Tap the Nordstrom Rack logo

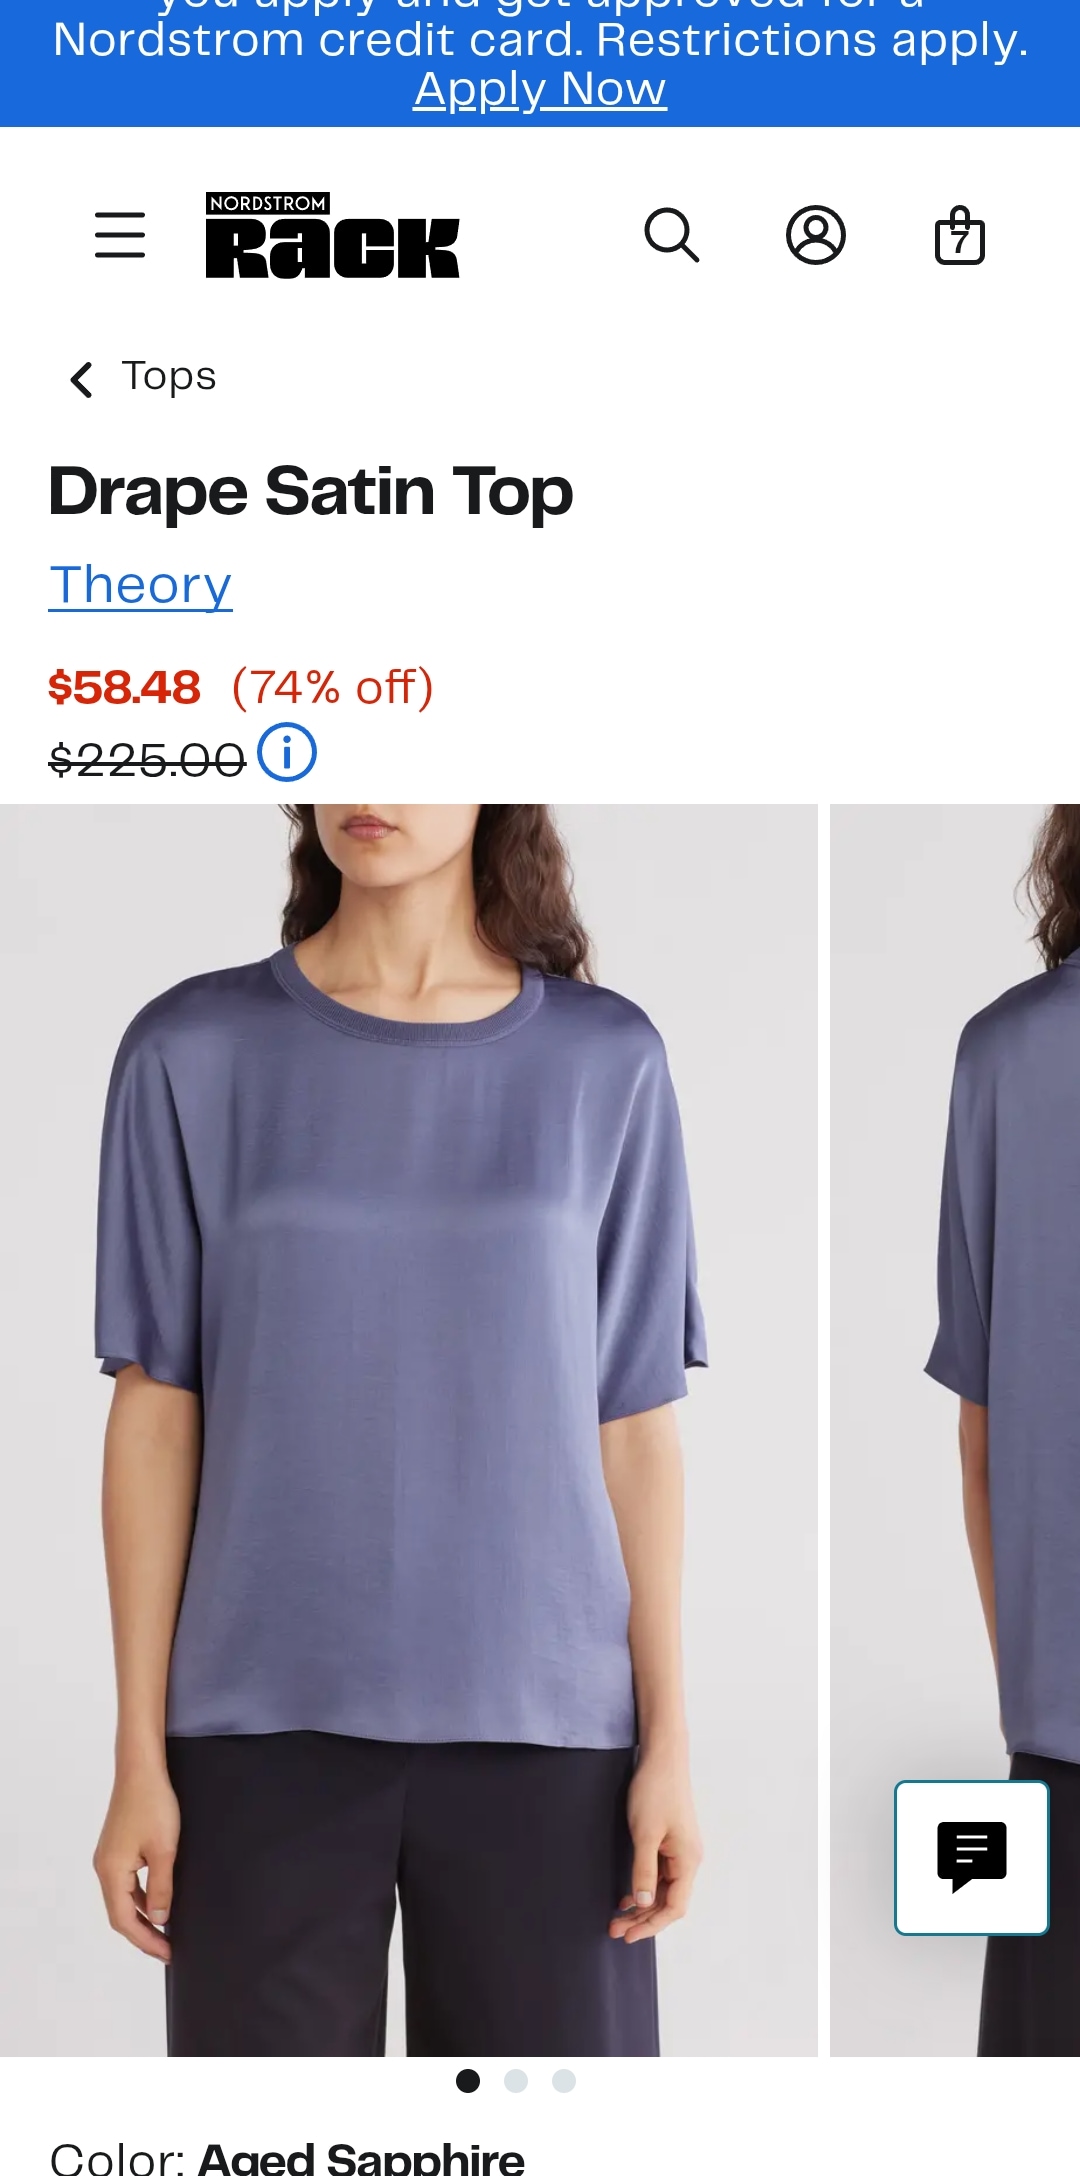coord(332,235)
